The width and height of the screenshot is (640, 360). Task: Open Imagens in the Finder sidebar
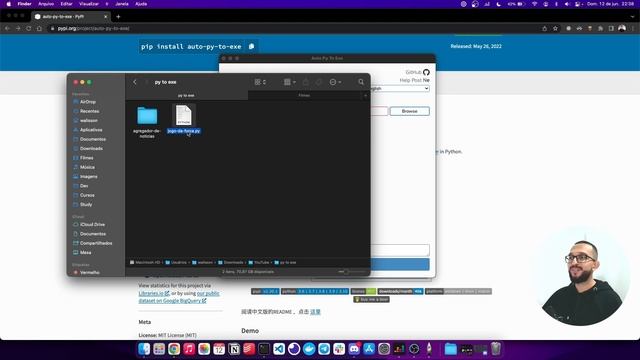point(89,177)
